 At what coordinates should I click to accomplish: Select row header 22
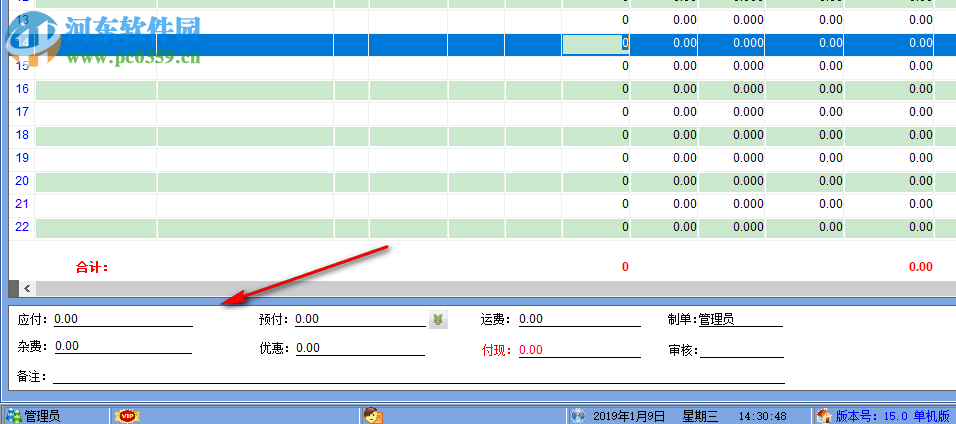coord(22,227)
